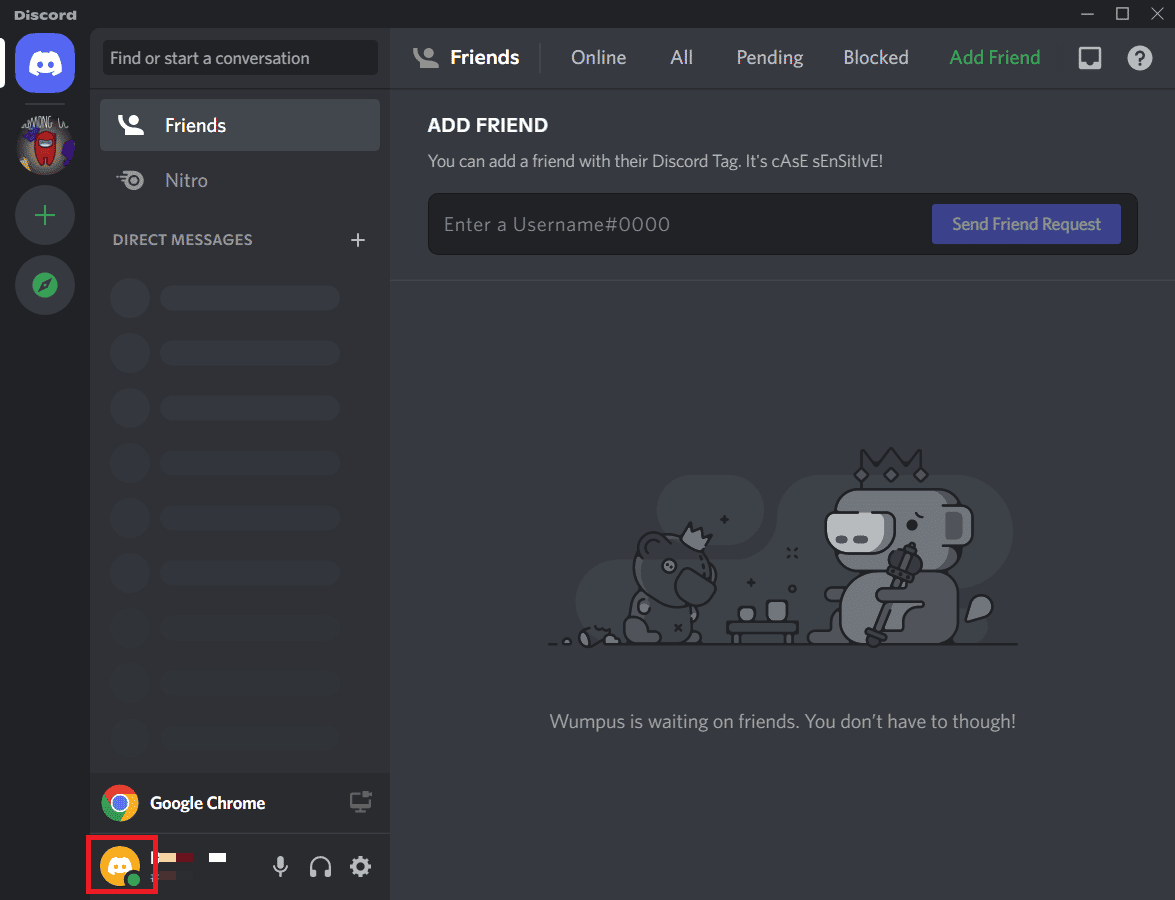The height and width of the screenshot is (900, 1175).
Task: Create a new DM plus icon
Action: pos(358,240)
